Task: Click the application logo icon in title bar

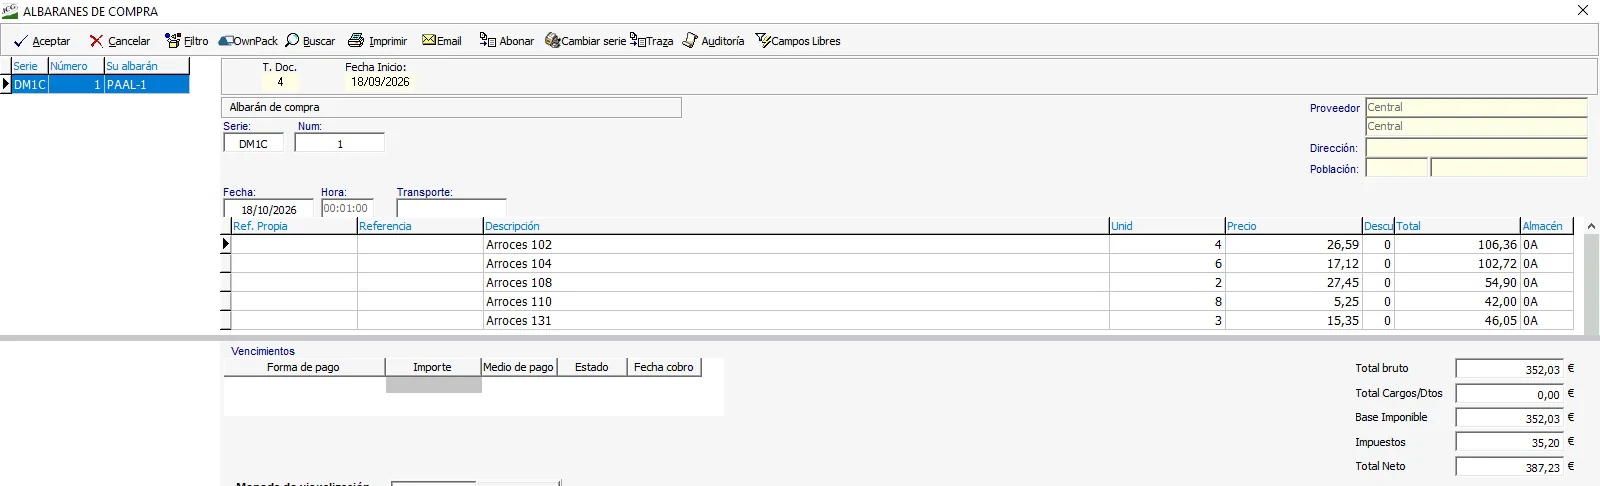Action: point(10,11)
